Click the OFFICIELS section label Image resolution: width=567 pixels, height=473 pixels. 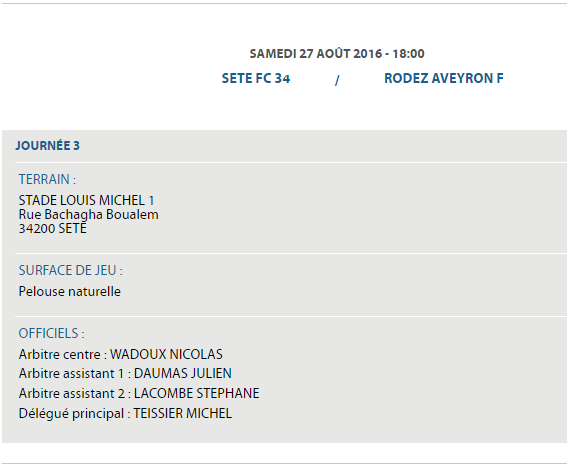tap(52, 333)
